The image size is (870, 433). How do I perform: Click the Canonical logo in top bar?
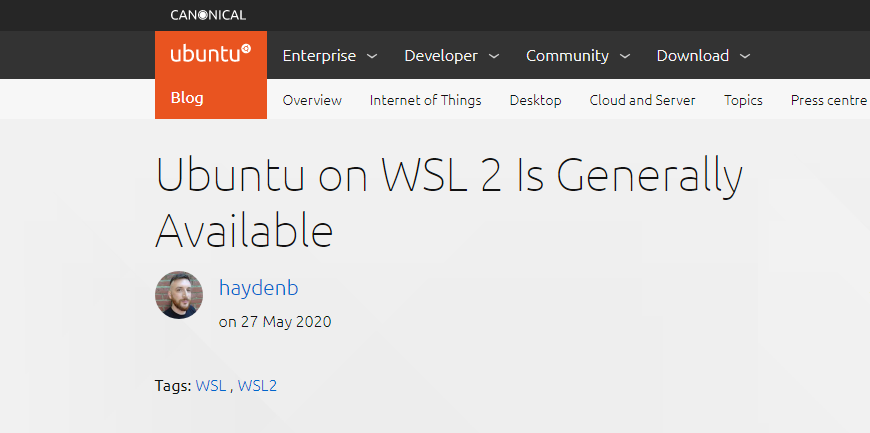pos(208,15)
